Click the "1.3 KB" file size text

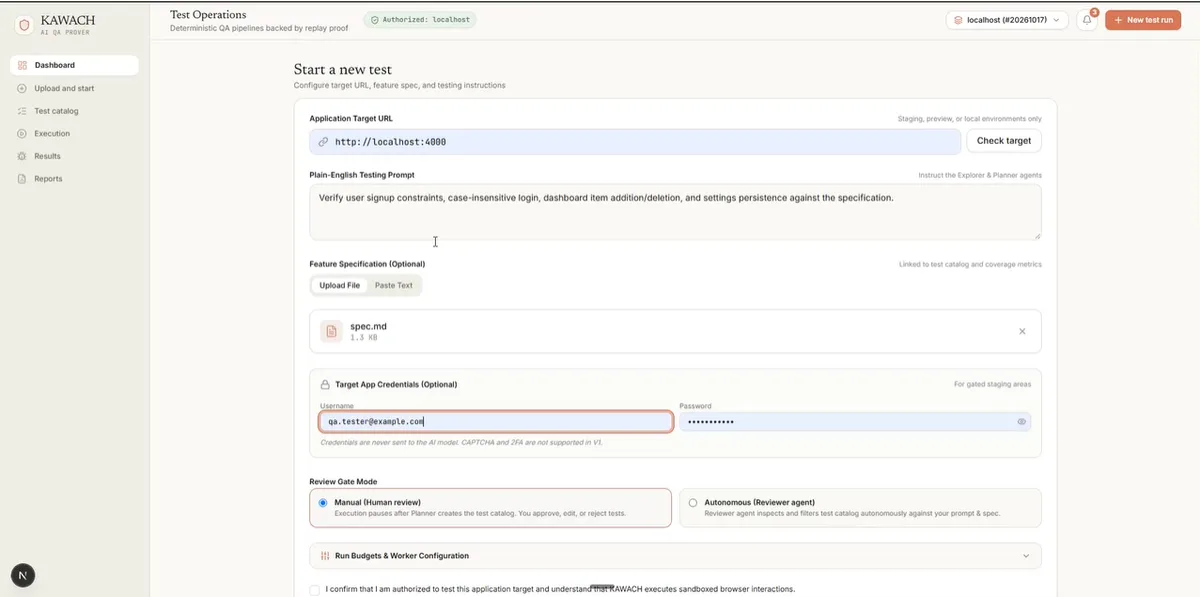(x=364, y=338)
